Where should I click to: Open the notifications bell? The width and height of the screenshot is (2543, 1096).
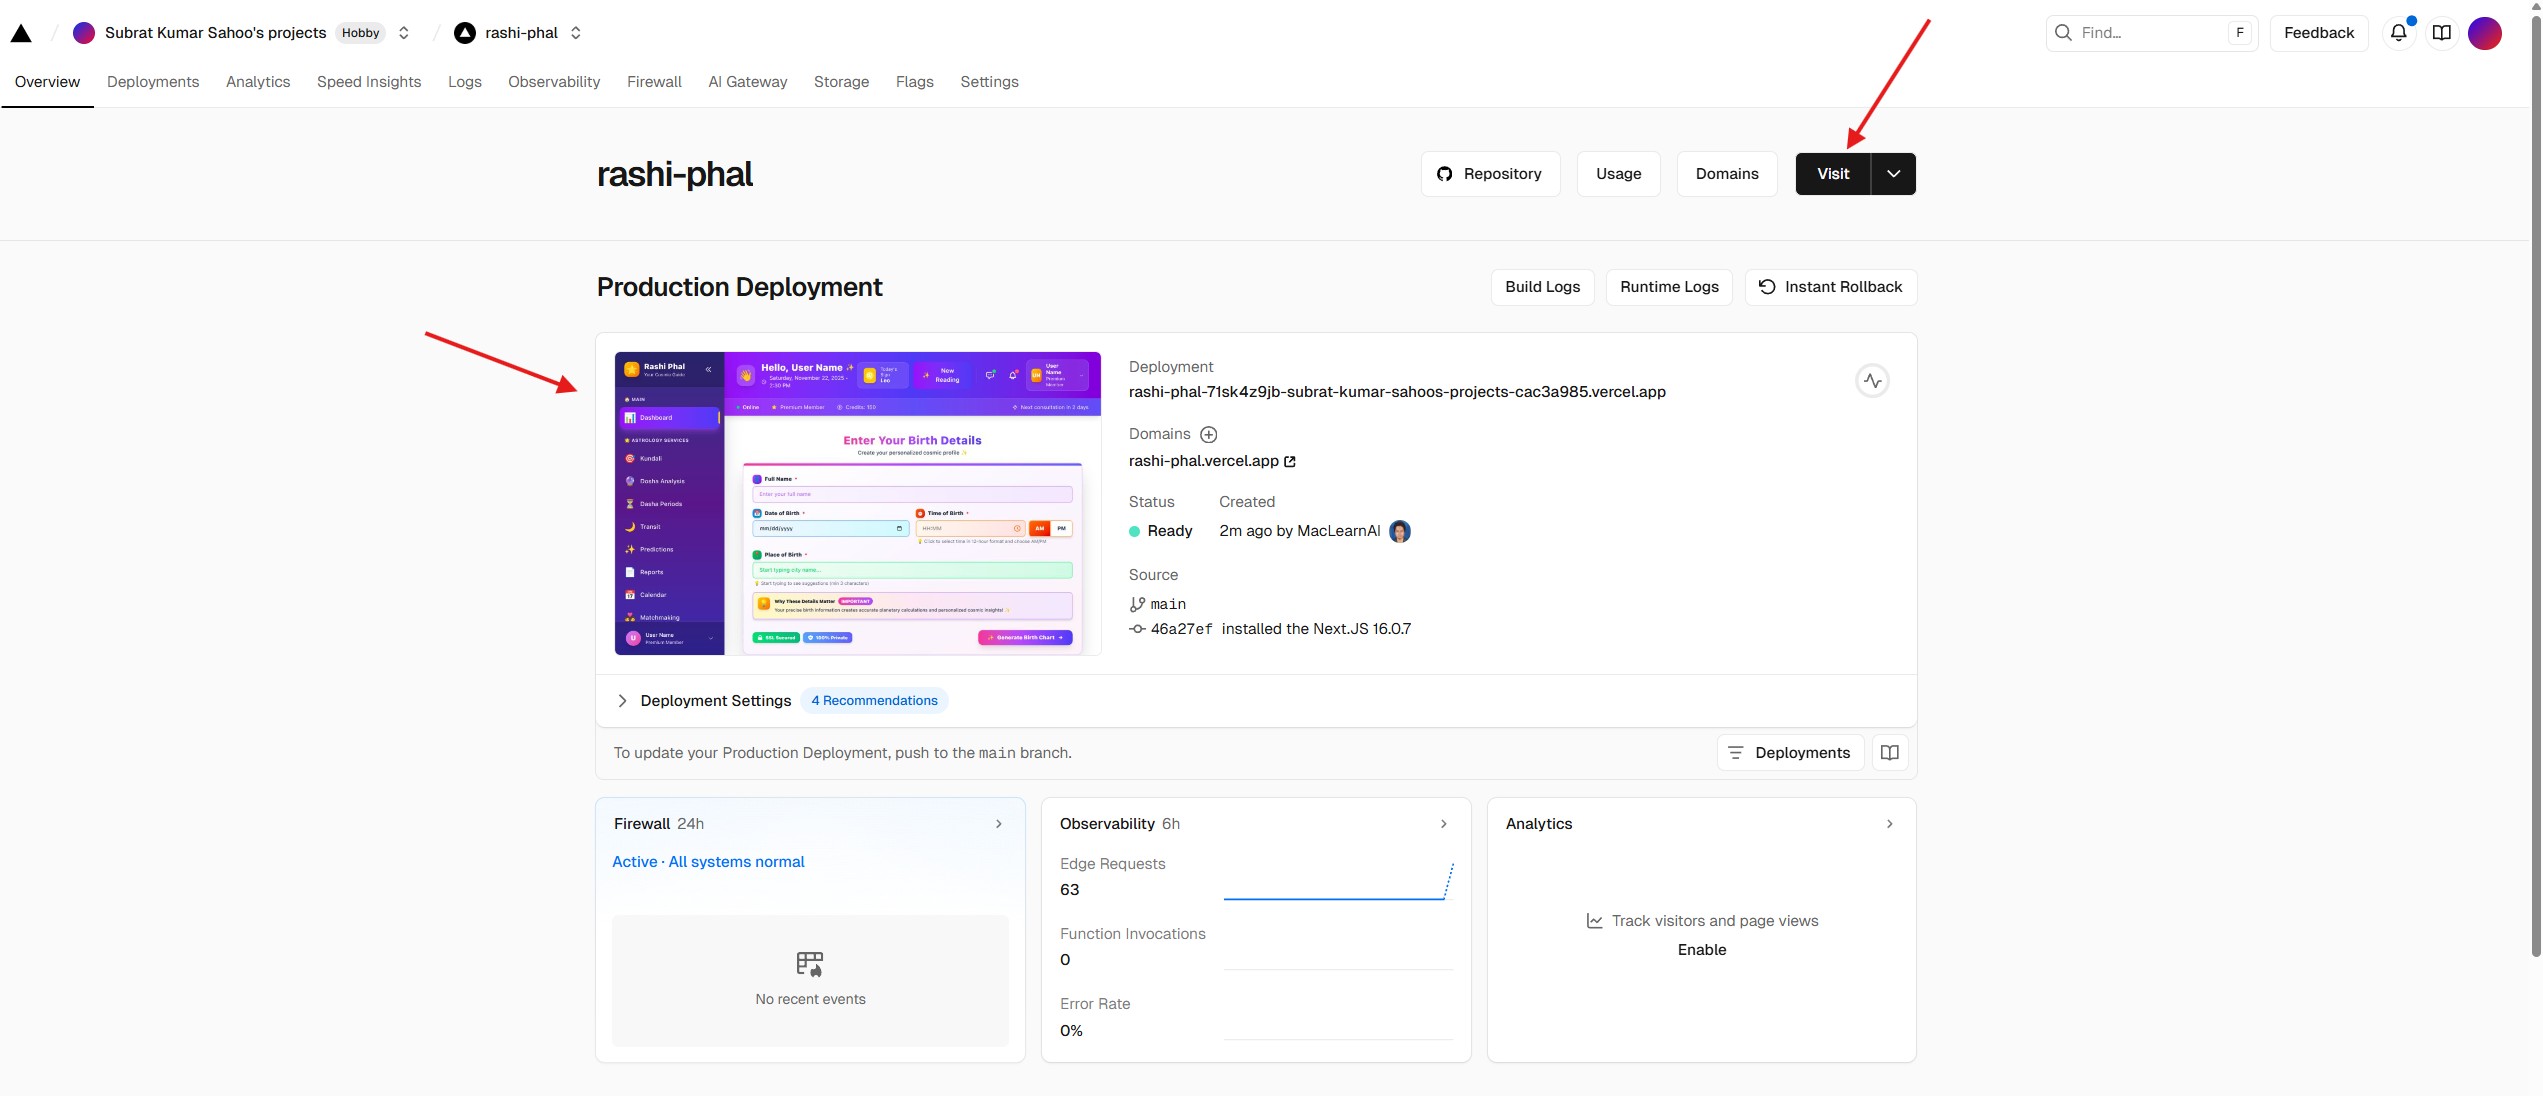2398,33
